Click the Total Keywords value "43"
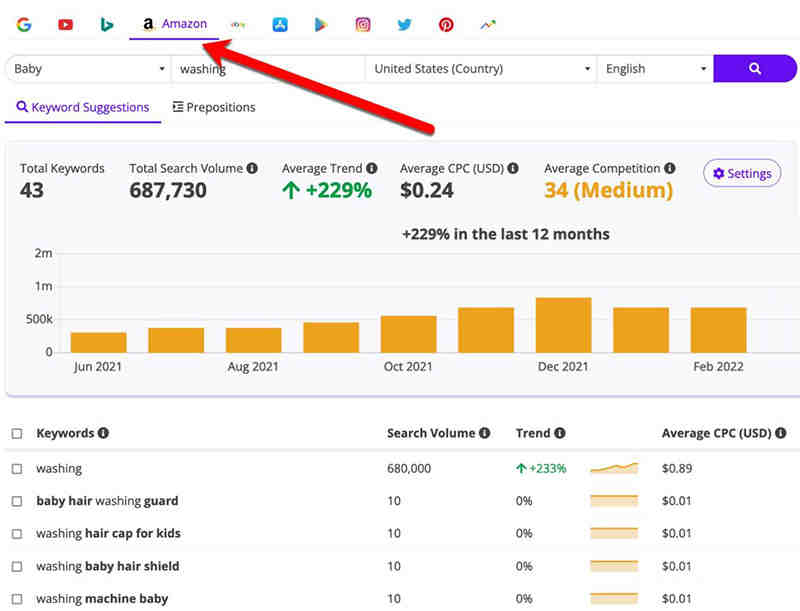The width and height of the screenshot is (800, 611). click(32, 190)
